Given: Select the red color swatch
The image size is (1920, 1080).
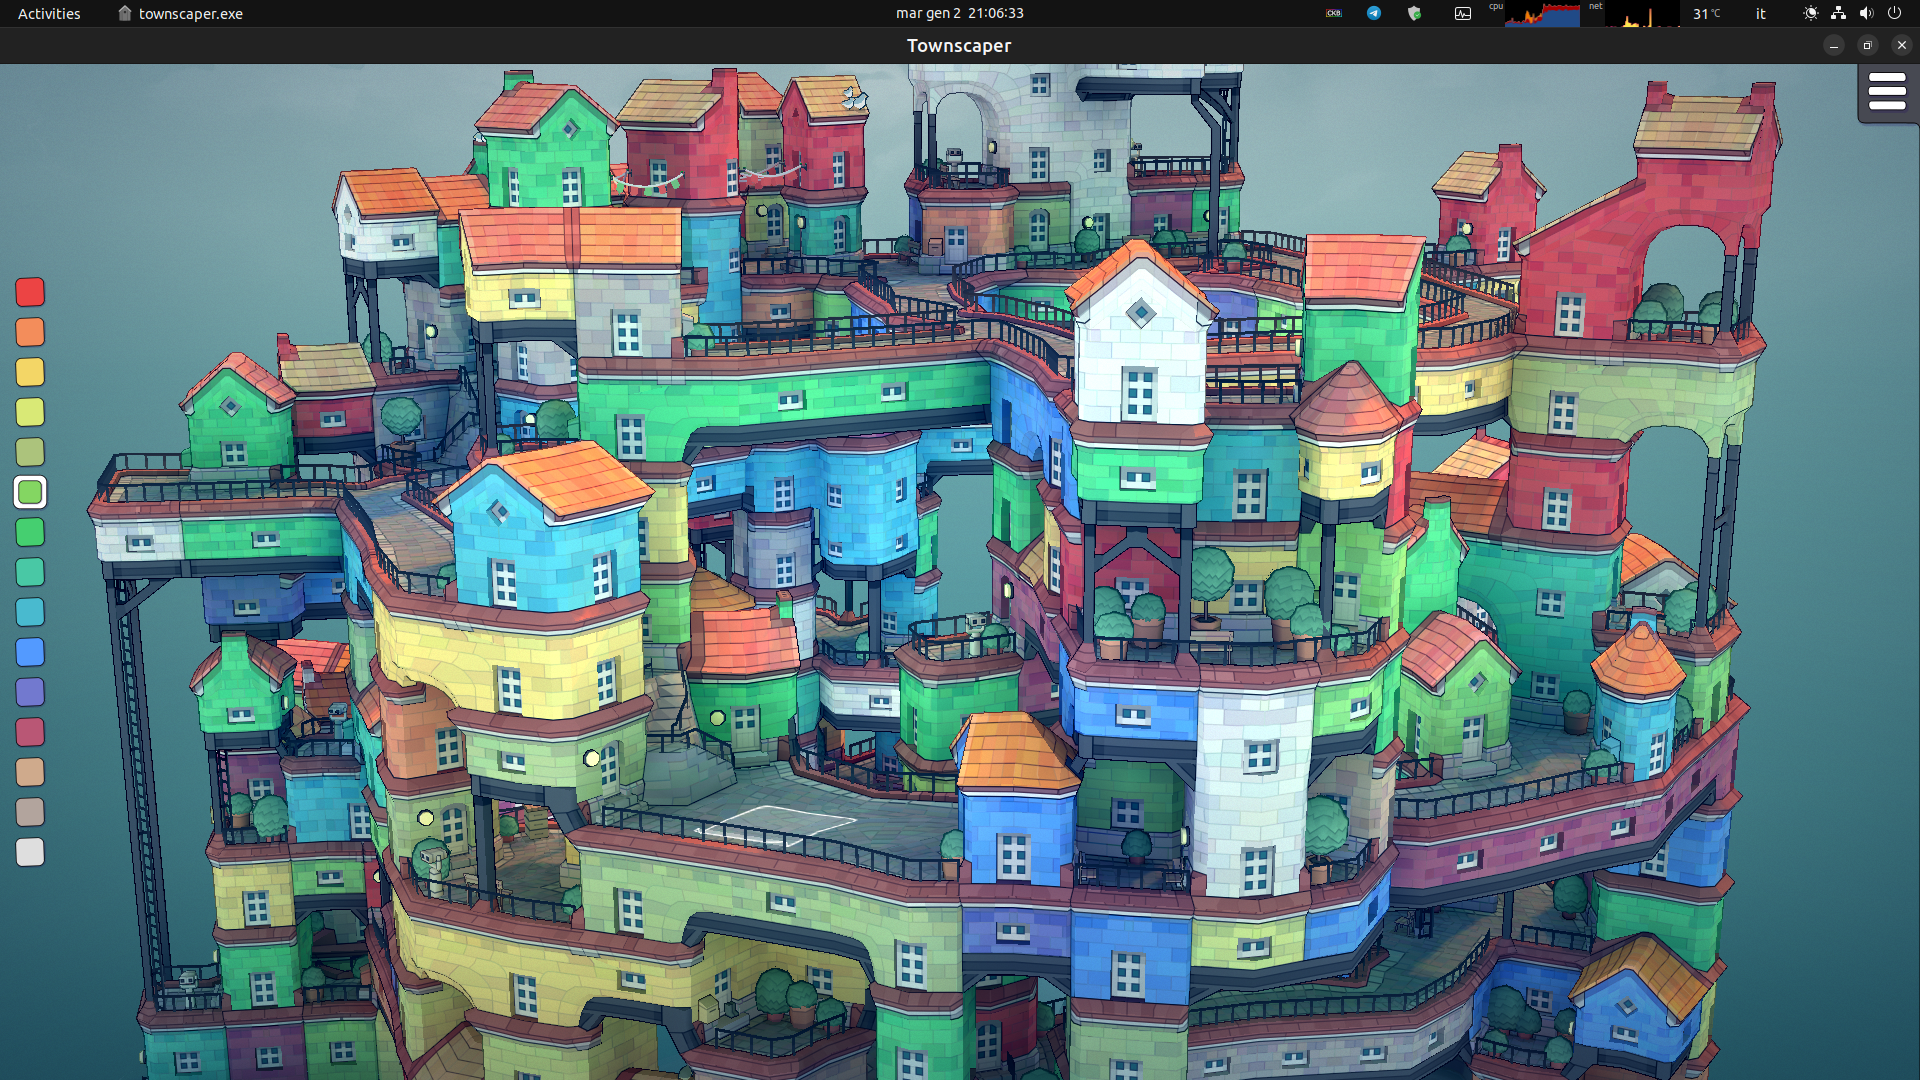Looking at the screenshot, I should (x=30, y=292).
